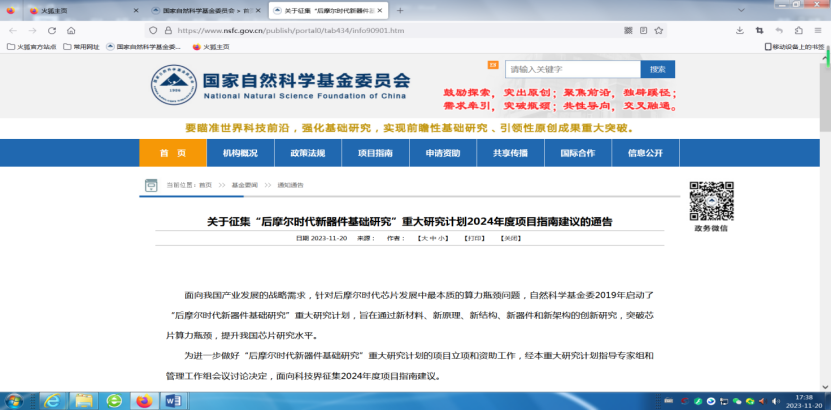
Task: Click the Internet Explorer taskbar icon
Action: [51, 400]
